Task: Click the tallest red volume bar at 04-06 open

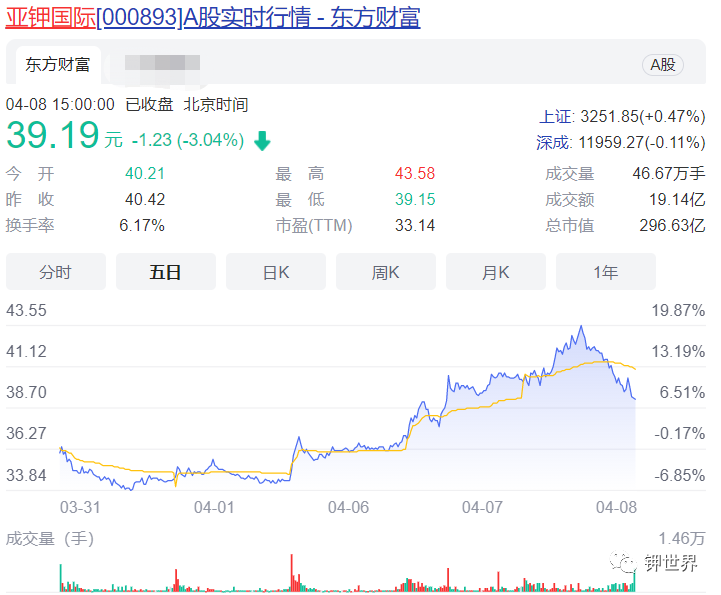Action: pyautogui.click(x=292, y=573)
